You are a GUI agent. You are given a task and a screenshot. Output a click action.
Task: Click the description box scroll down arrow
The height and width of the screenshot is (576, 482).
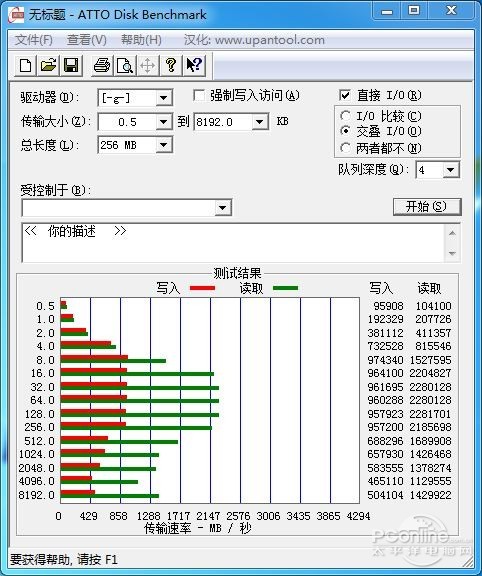(452, 253)
